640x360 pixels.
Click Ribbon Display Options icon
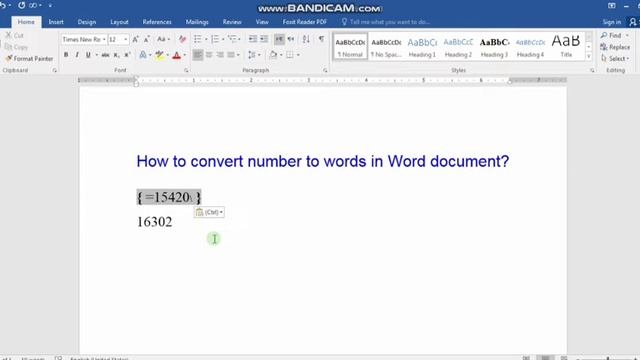pyautogui.click(x=611, y=6)
